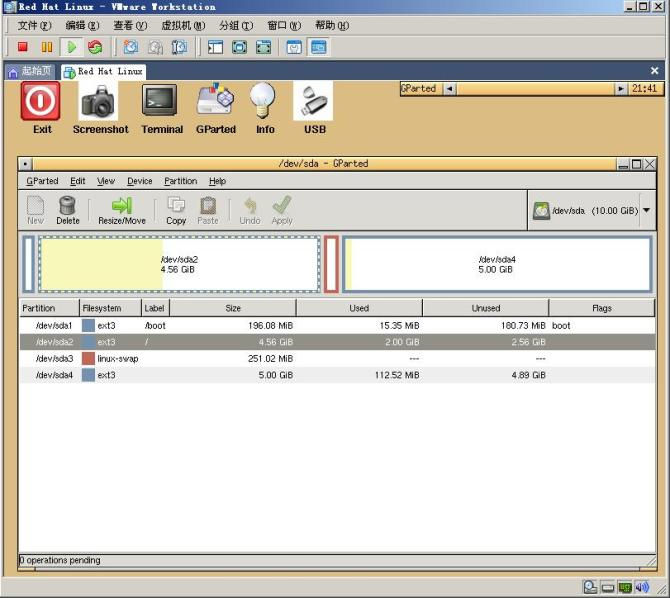
Task: Delete the selected partition
Action: tap(68, 210)
